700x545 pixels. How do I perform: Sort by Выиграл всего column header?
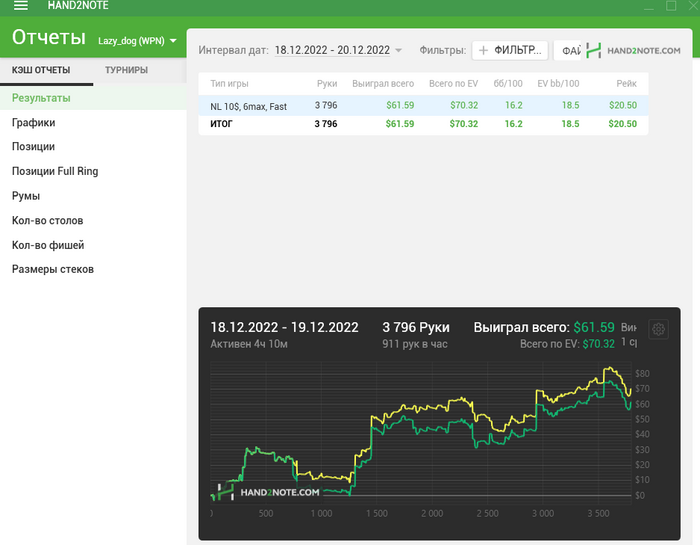[383, 83]
